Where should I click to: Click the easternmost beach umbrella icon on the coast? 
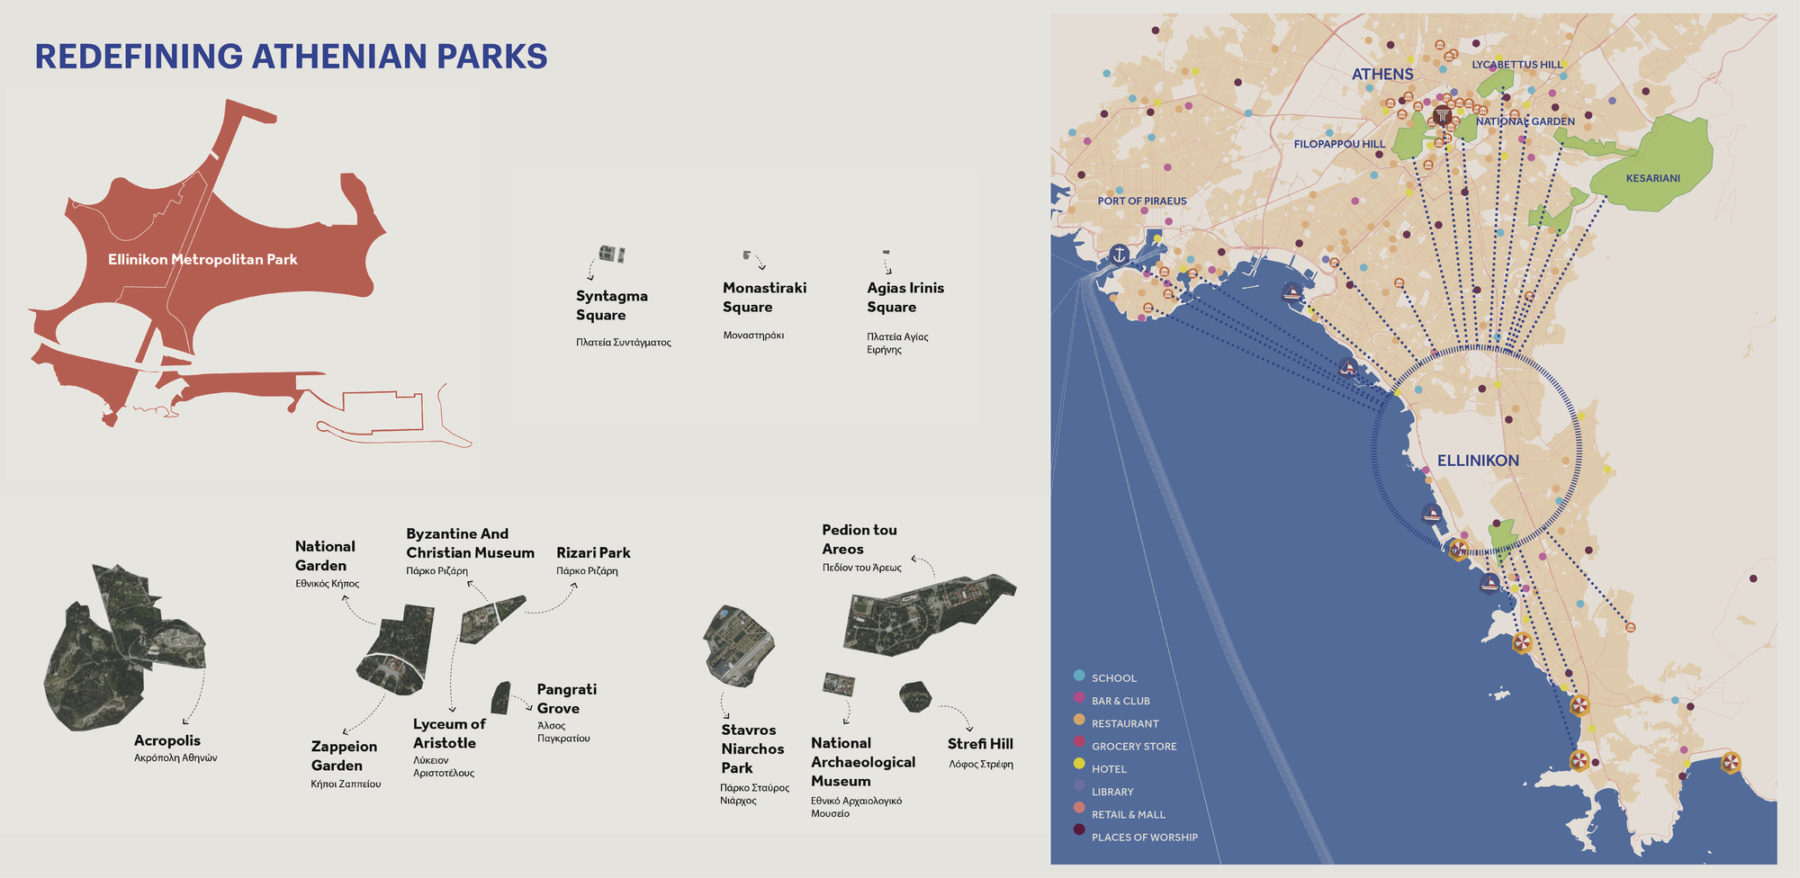tap(1730, 763)
